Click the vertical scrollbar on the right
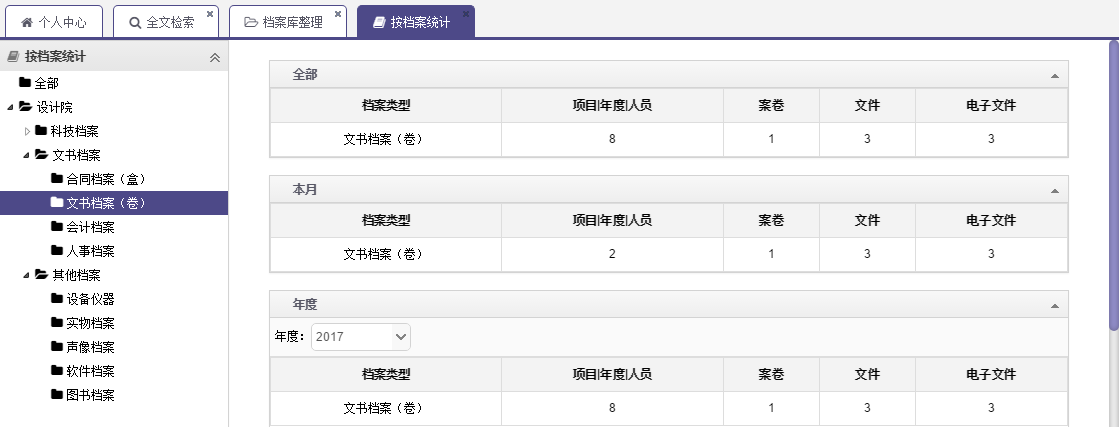Screen dimensions: 1119x427 tap(1113, 180)
